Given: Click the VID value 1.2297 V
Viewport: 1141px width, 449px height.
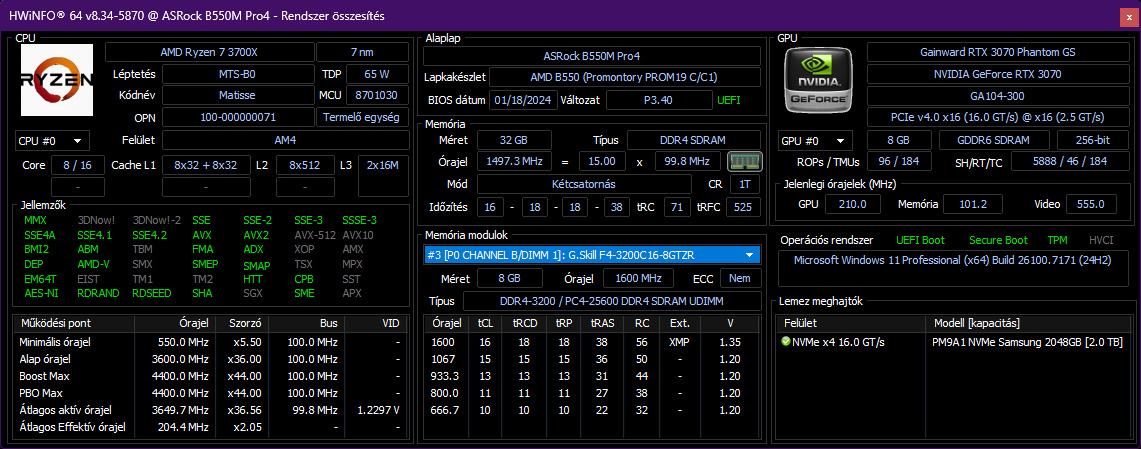Looking at the screenshot, I should click(378, 410).
